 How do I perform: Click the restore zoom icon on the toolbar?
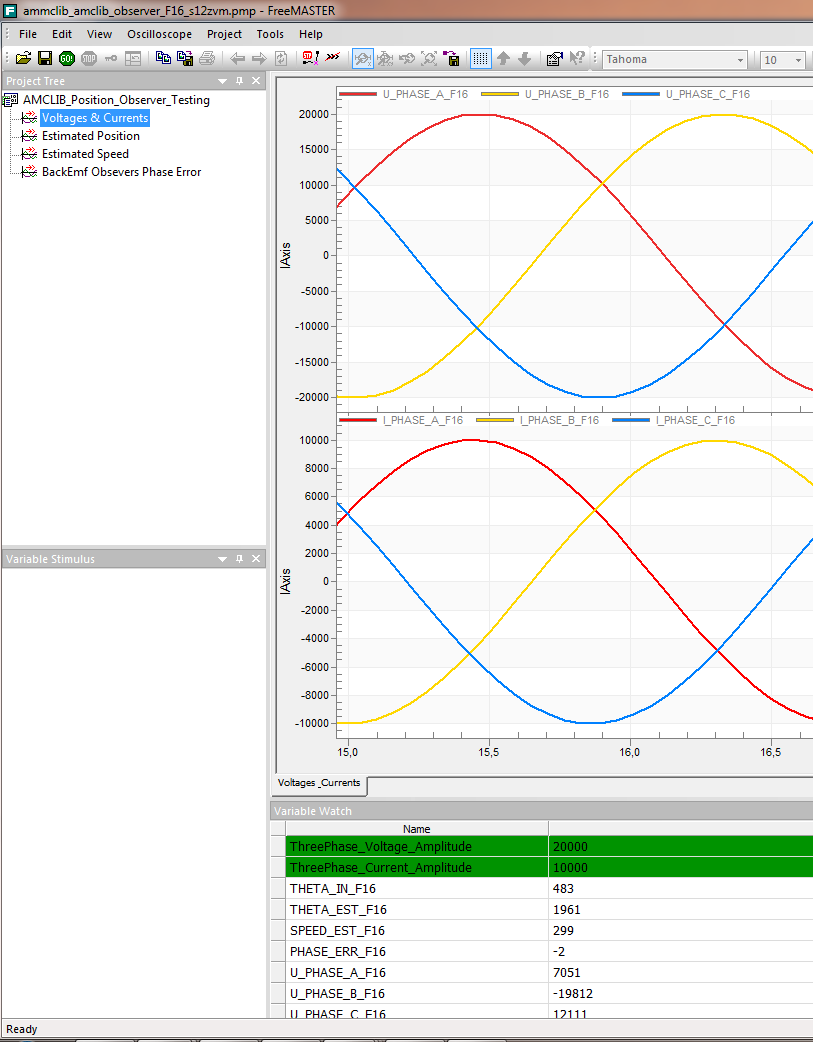click(409, 58)
